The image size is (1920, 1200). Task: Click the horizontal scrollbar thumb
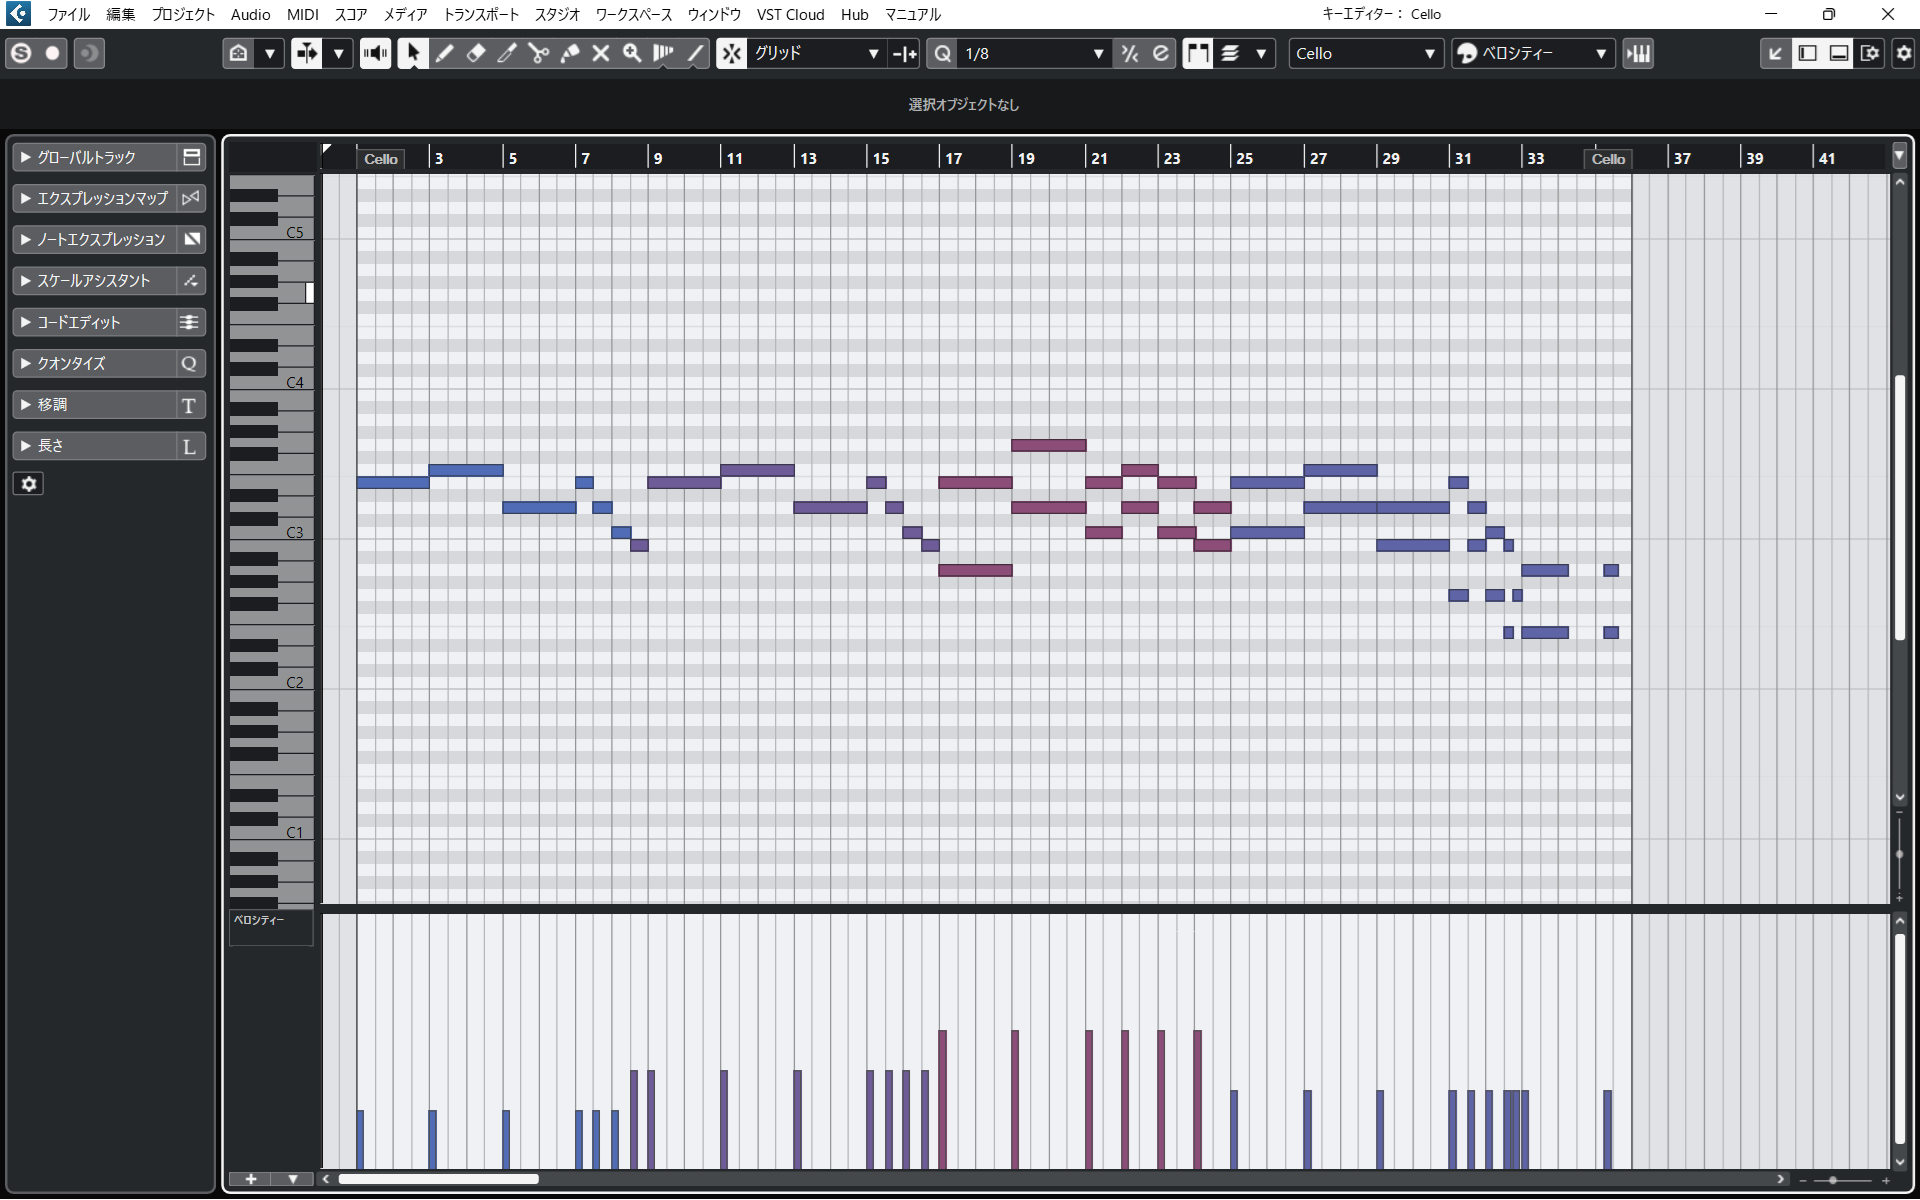(438, 1179)
